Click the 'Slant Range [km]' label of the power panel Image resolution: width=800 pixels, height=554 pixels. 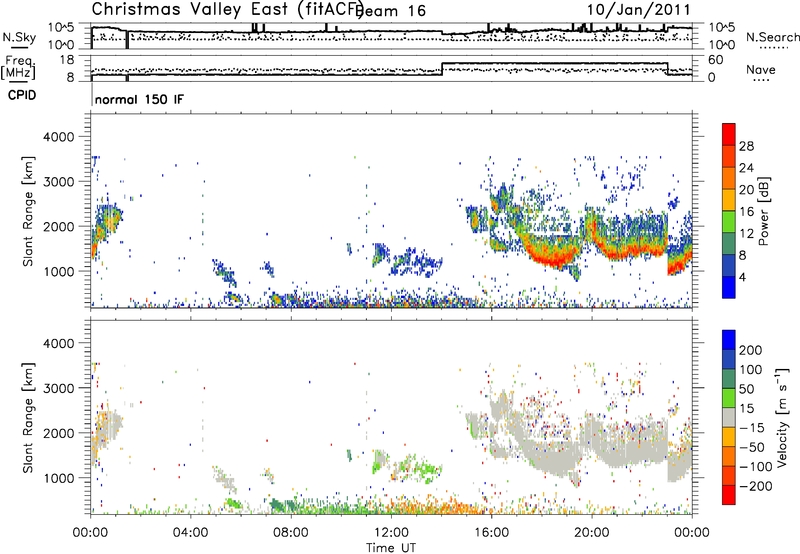[x=28, y=211]
